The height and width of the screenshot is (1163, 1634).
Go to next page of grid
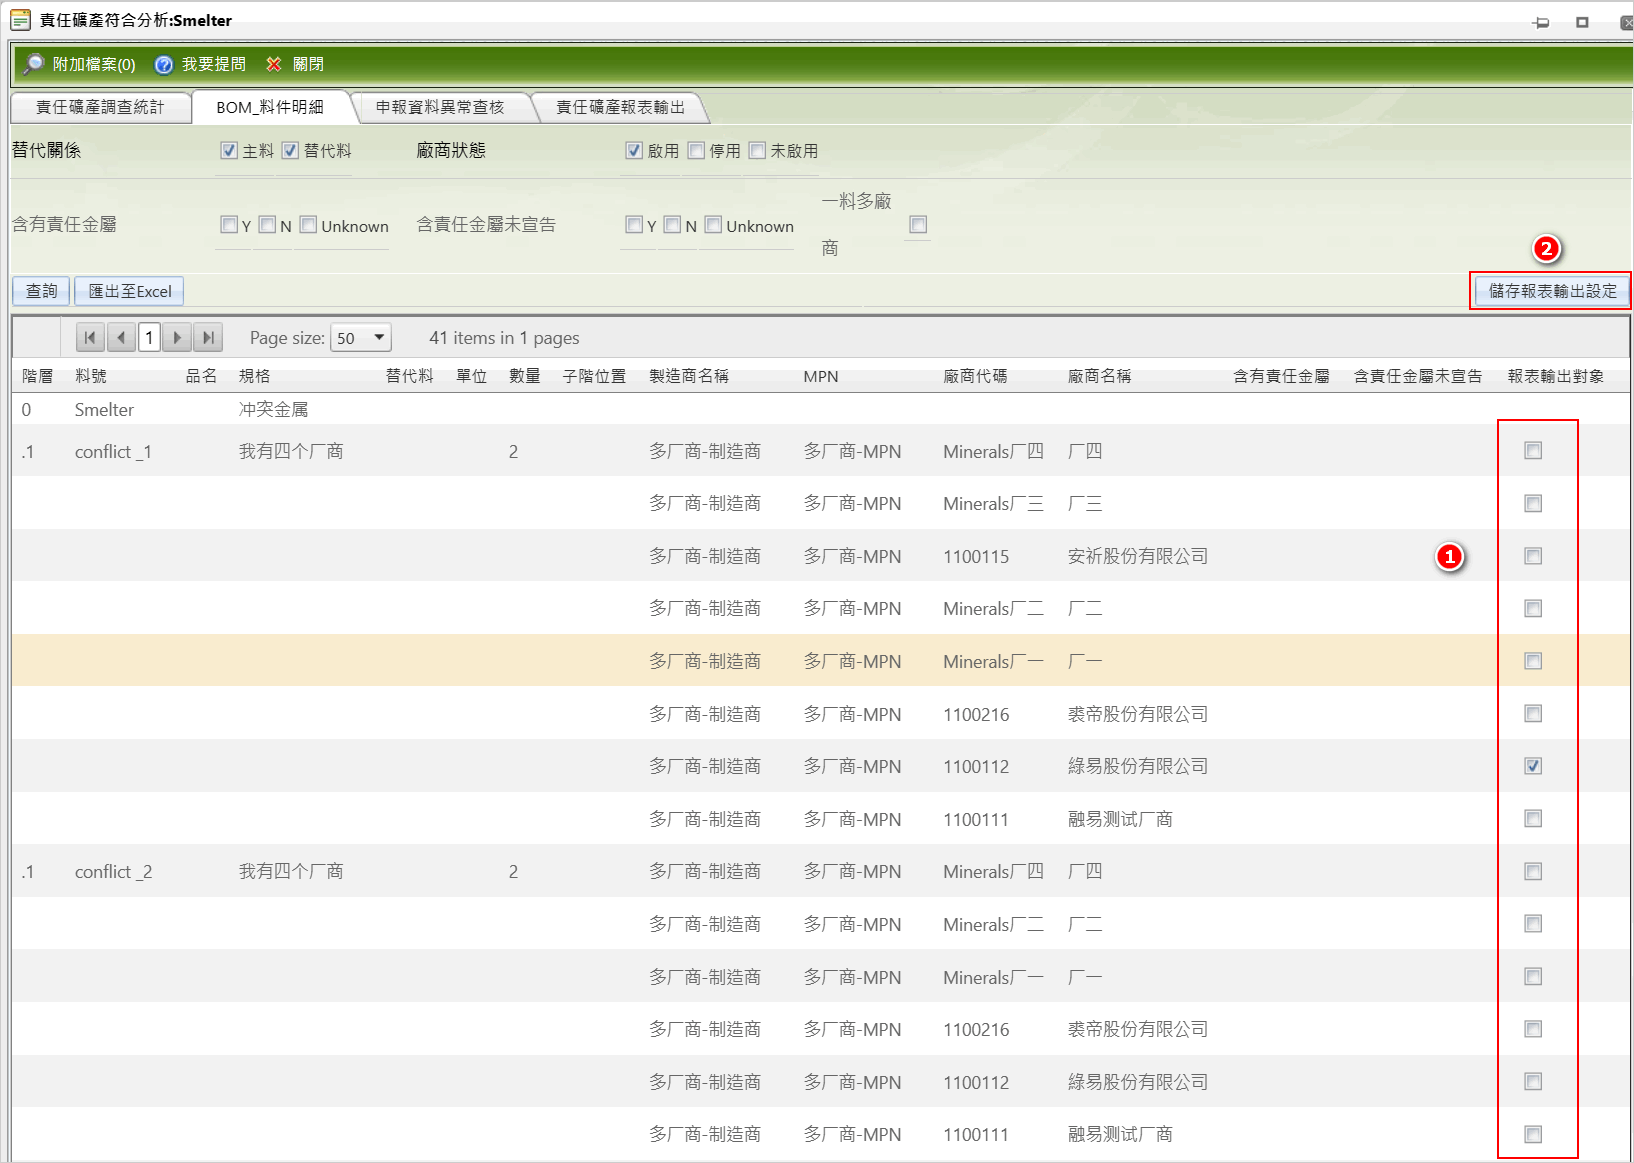177,338
